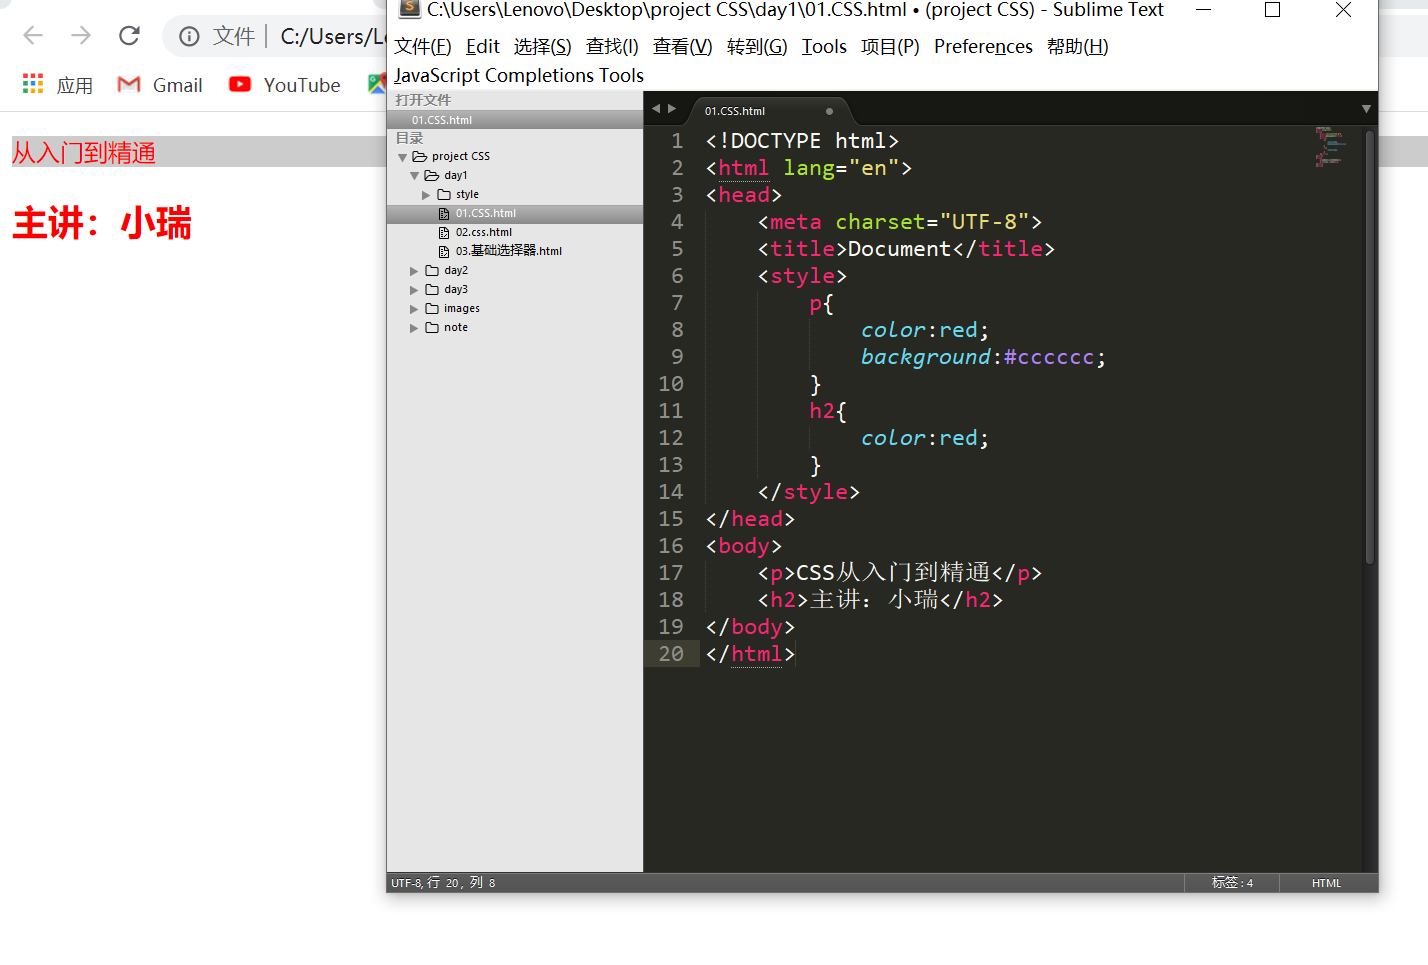
Task: Open the 帮助(H) menu
Action: (1077, 47)
